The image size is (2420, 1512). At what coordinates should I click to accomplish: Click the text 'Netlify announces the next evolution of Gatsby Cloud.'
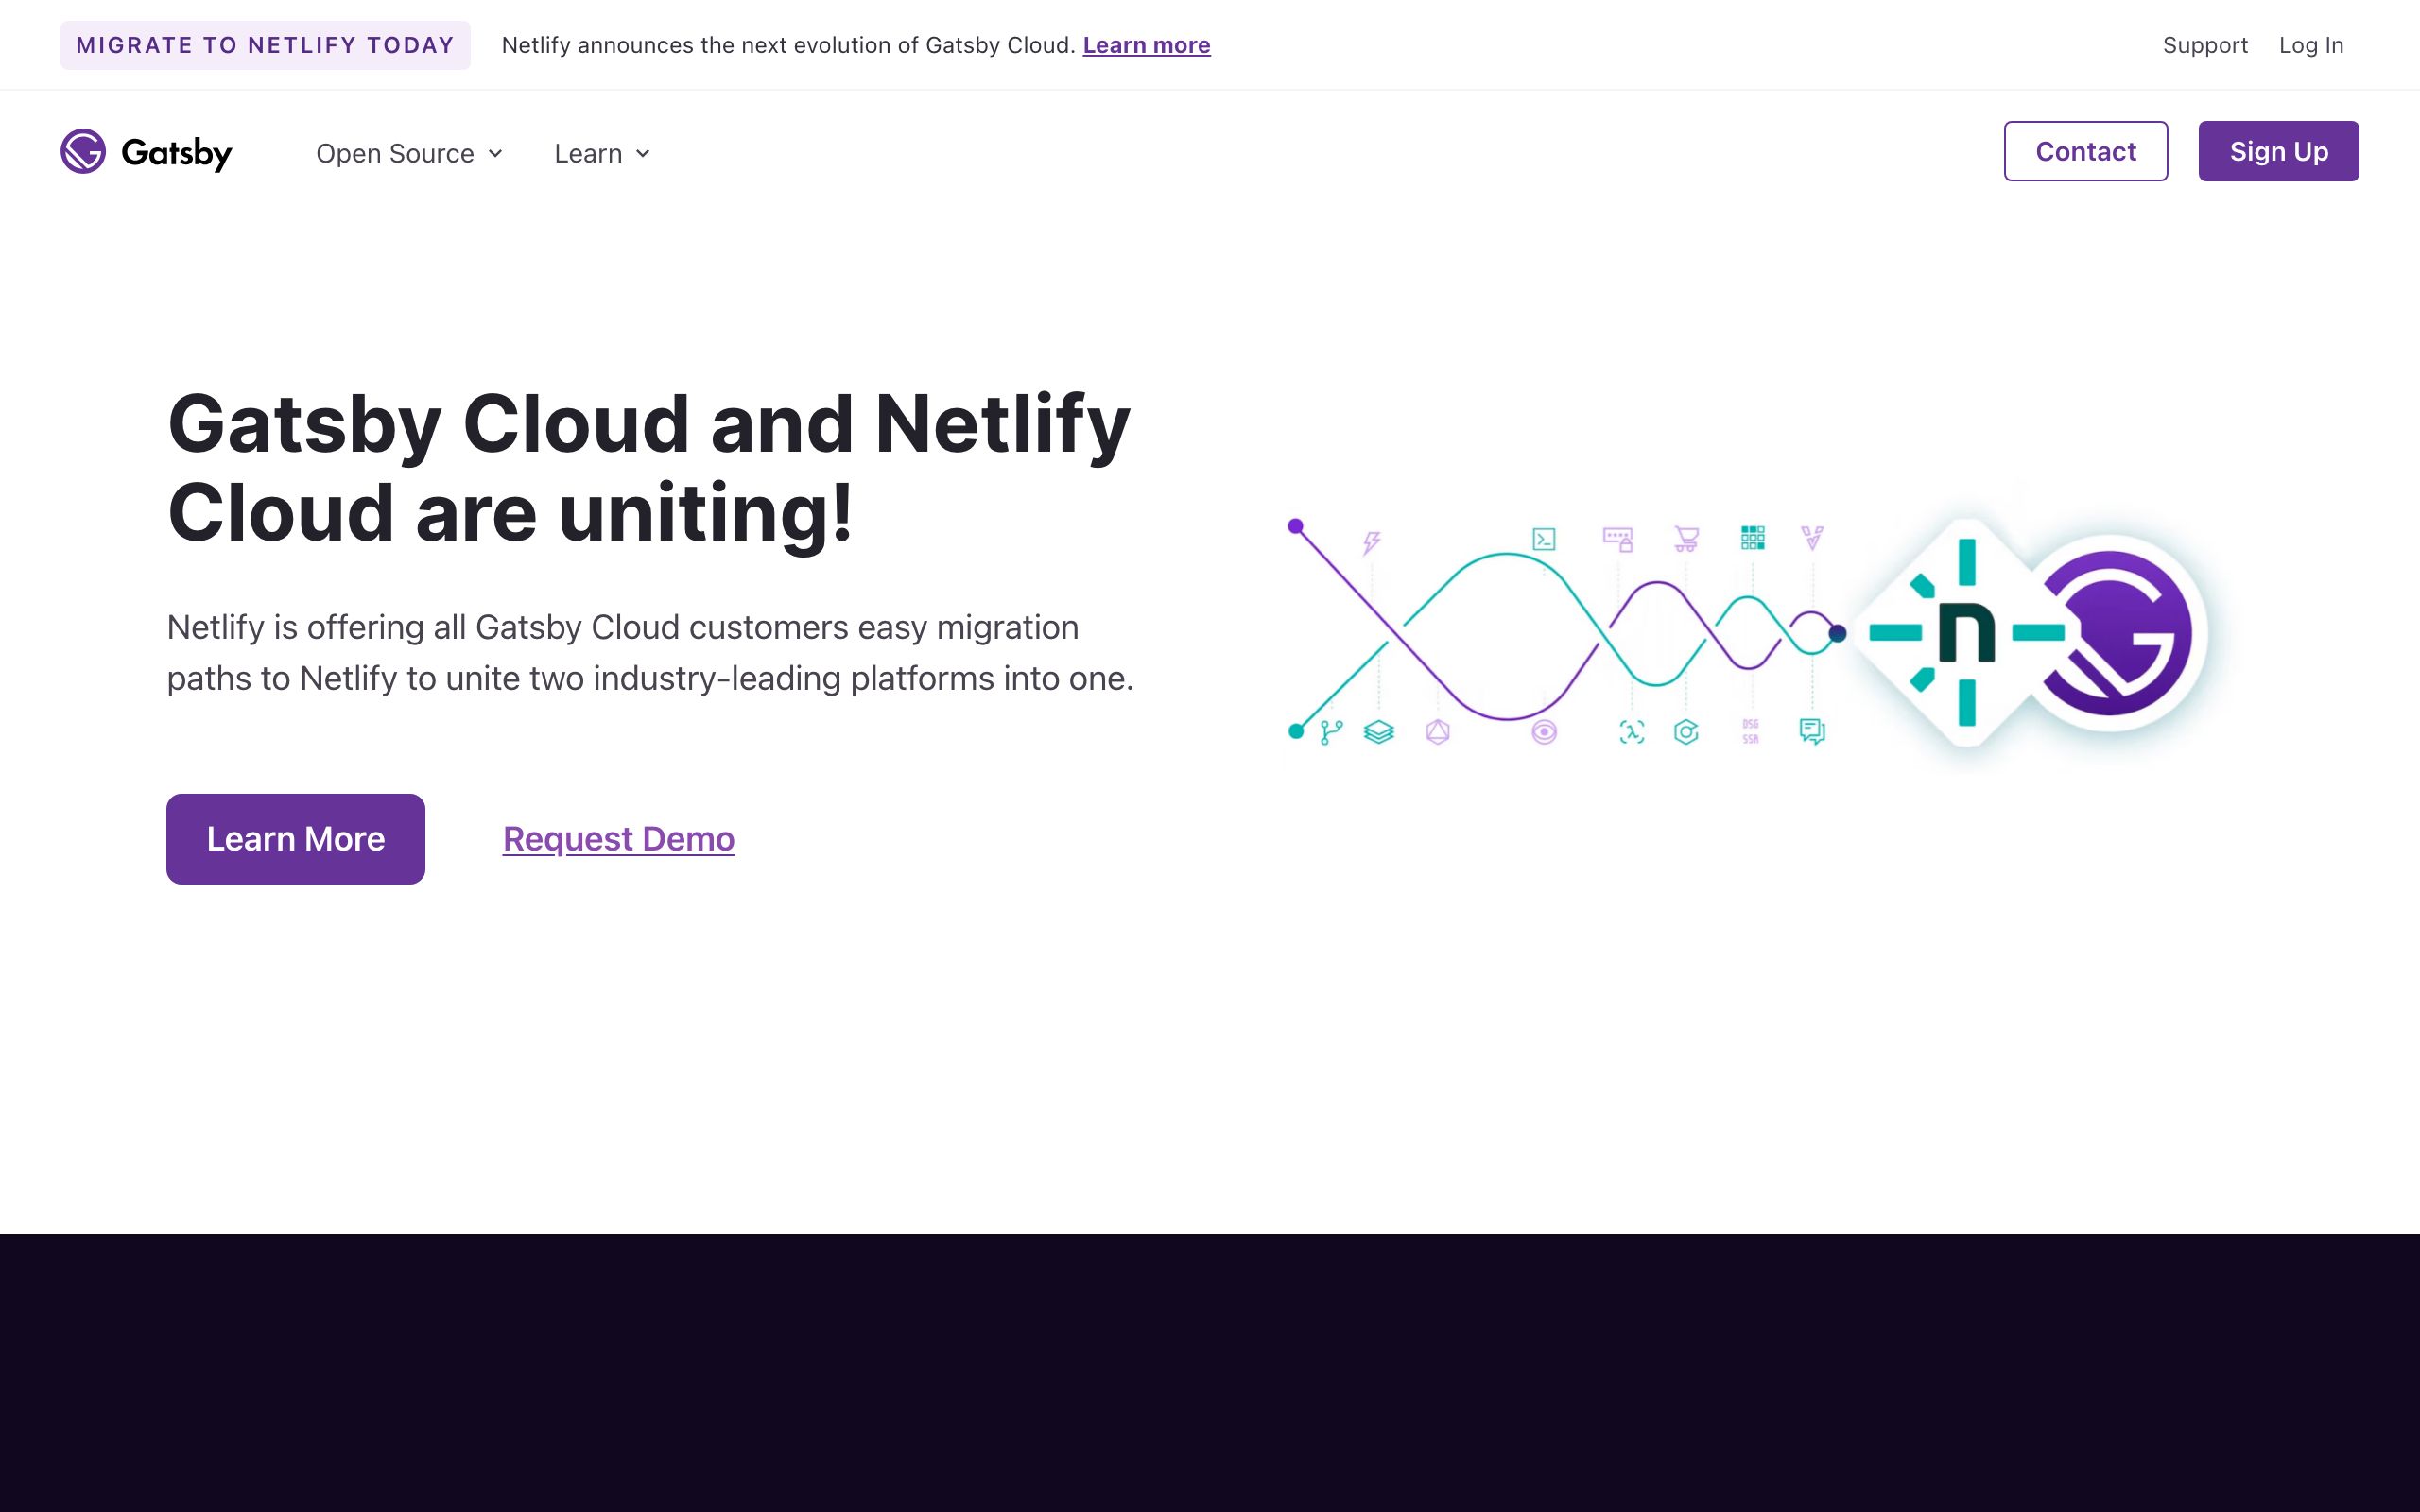point(788,45)
